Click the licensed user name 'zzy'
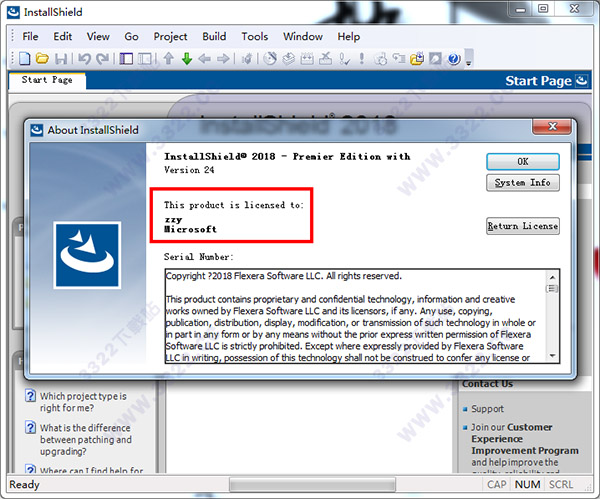This screenshot has height=499, width=600. pos(173,220)
